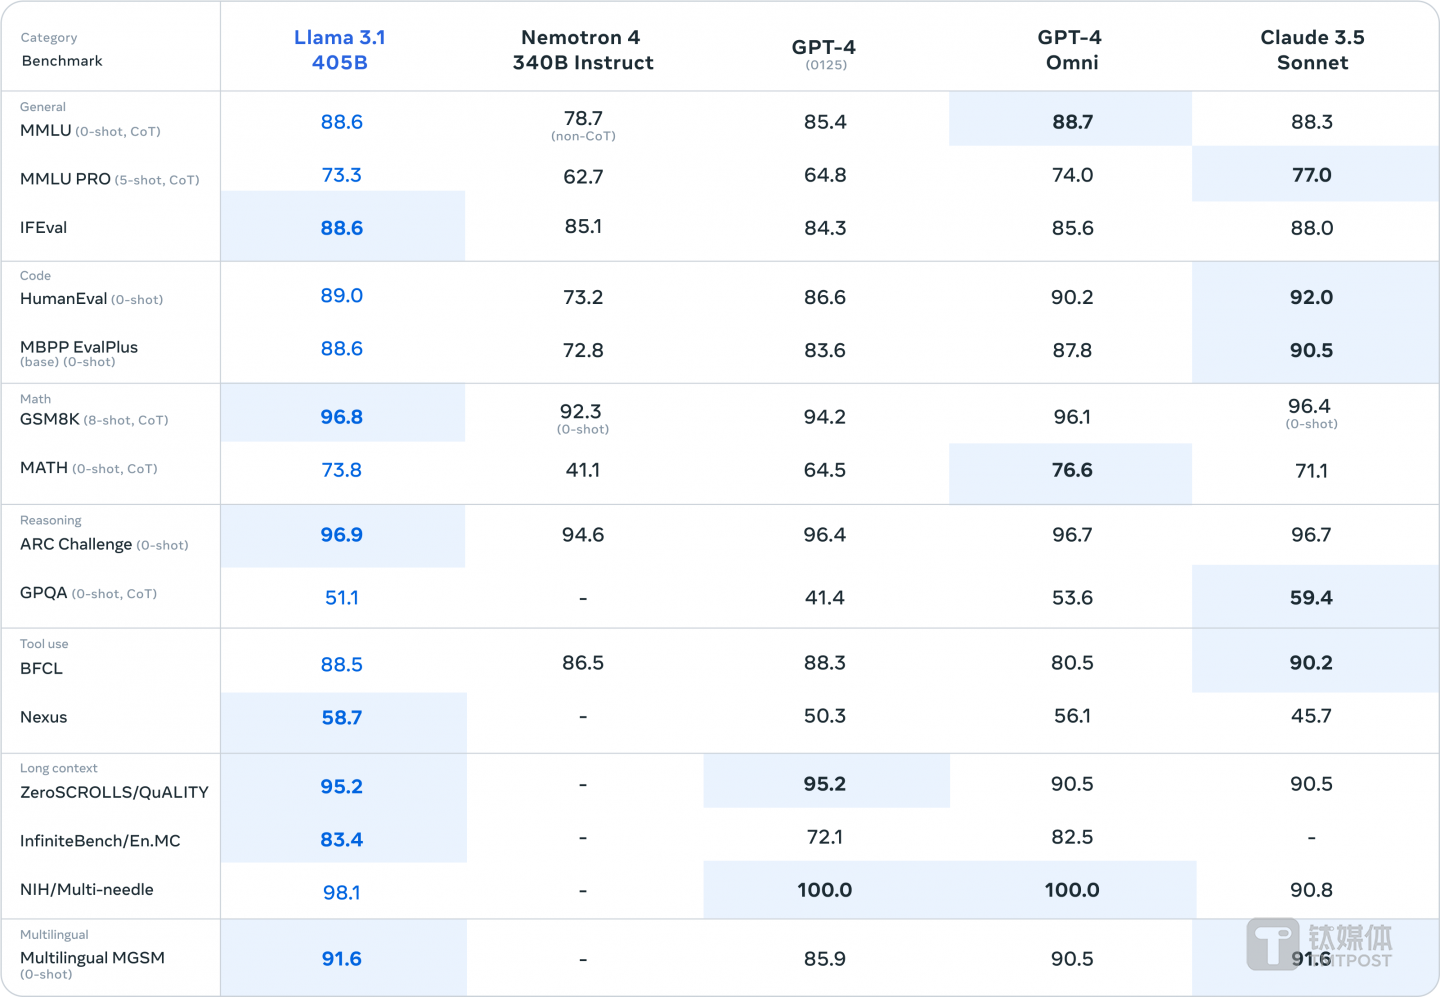Click the IFEval benchmark label
This screenshot has width=1440, height=997.
click(44, 228)
